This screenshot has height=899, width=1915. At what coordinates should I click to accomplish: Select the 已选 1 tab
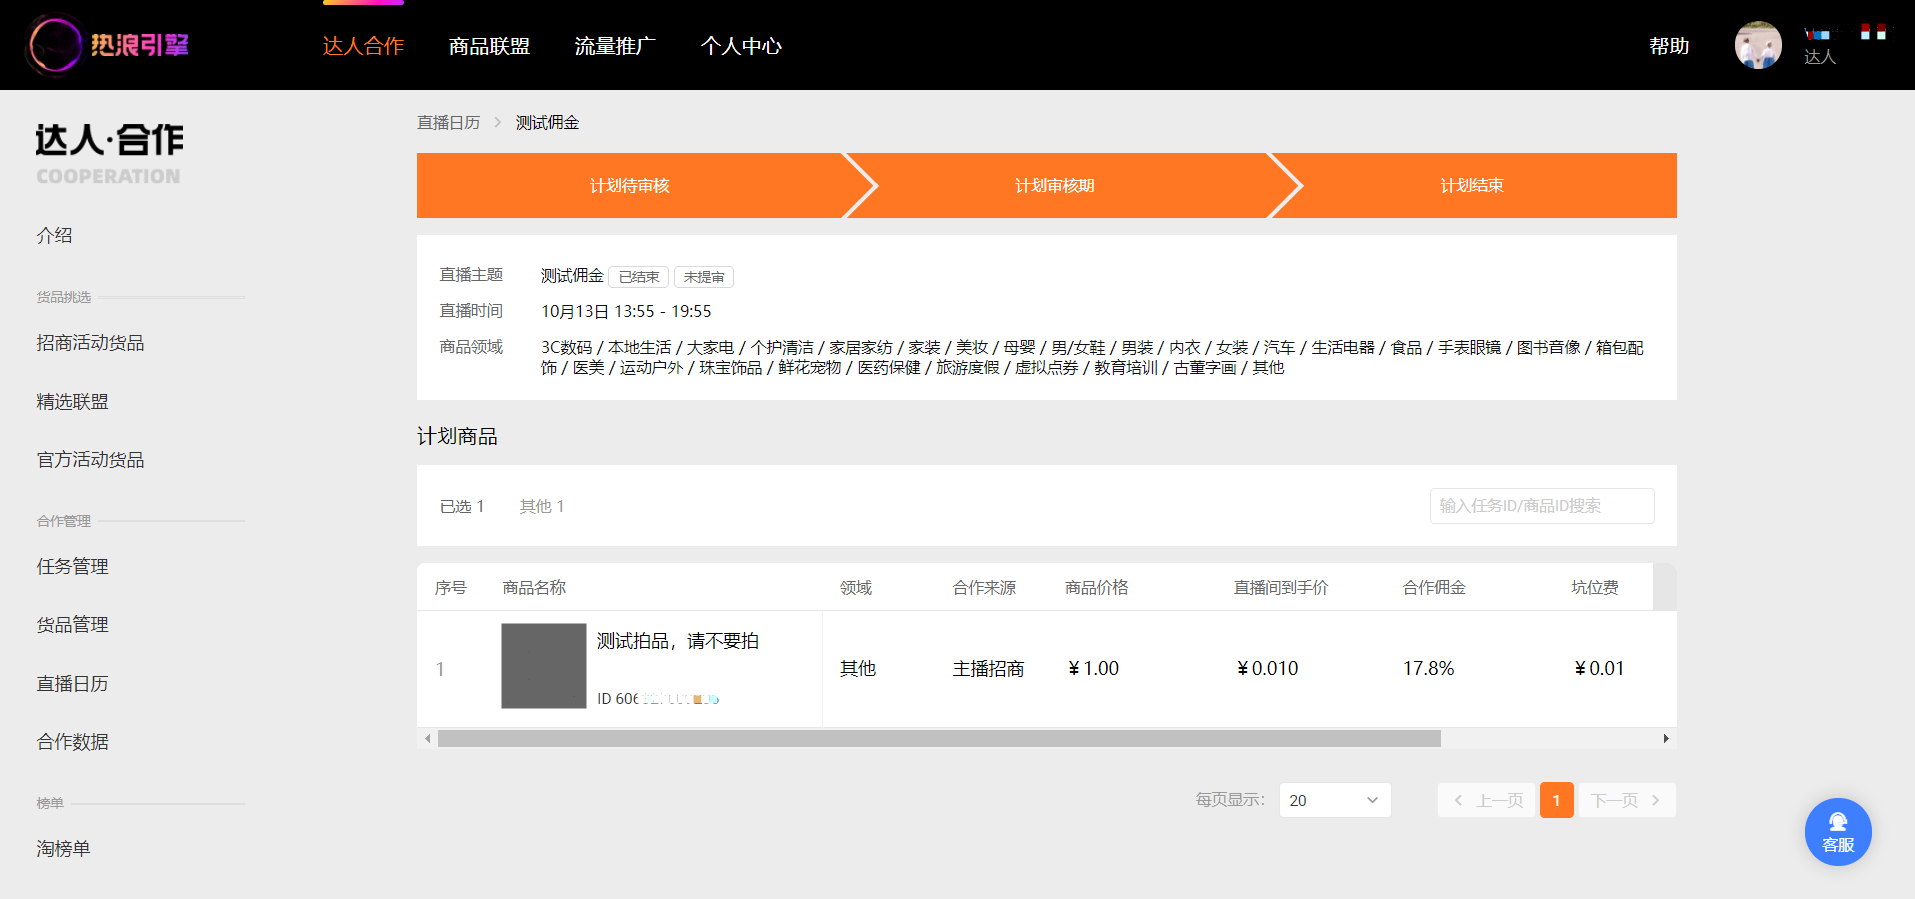click(x=462, y=506)
